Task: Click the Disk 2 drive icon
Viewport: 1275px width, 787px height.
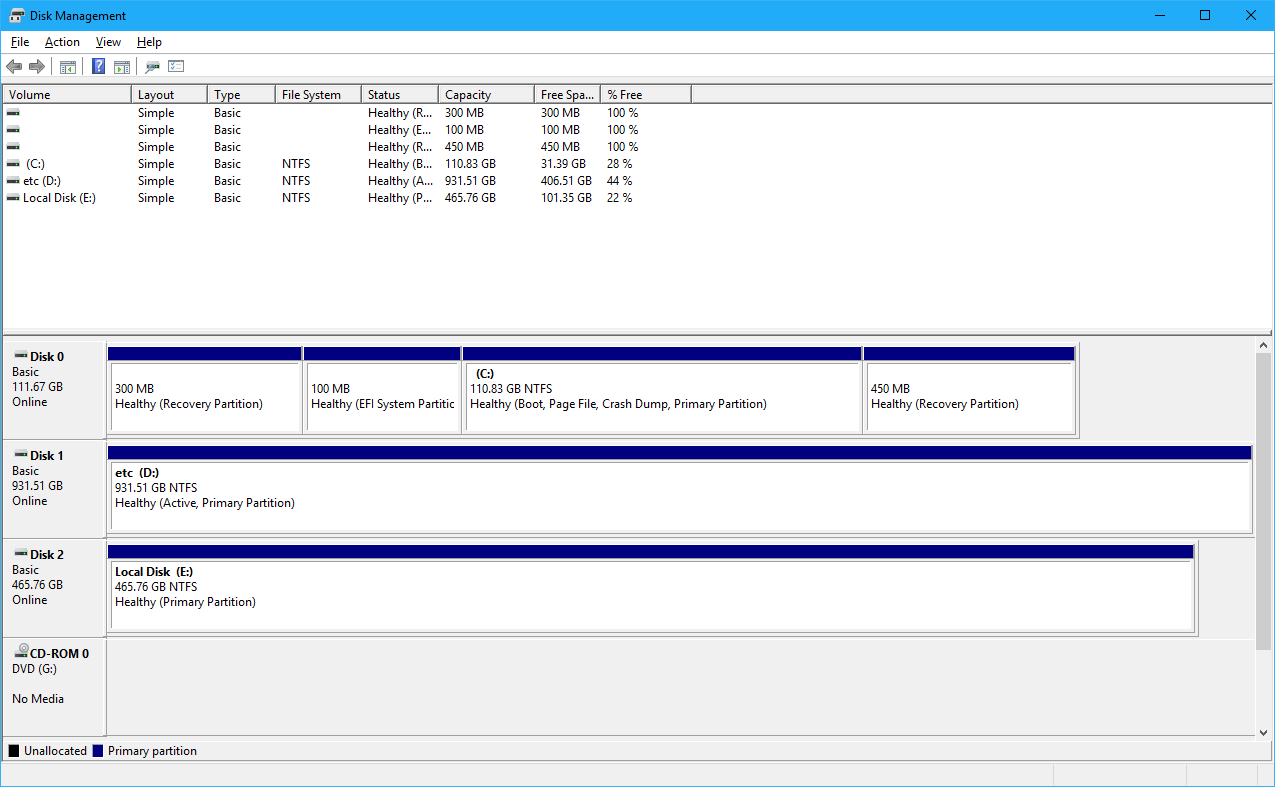Action: click(20, 554)
